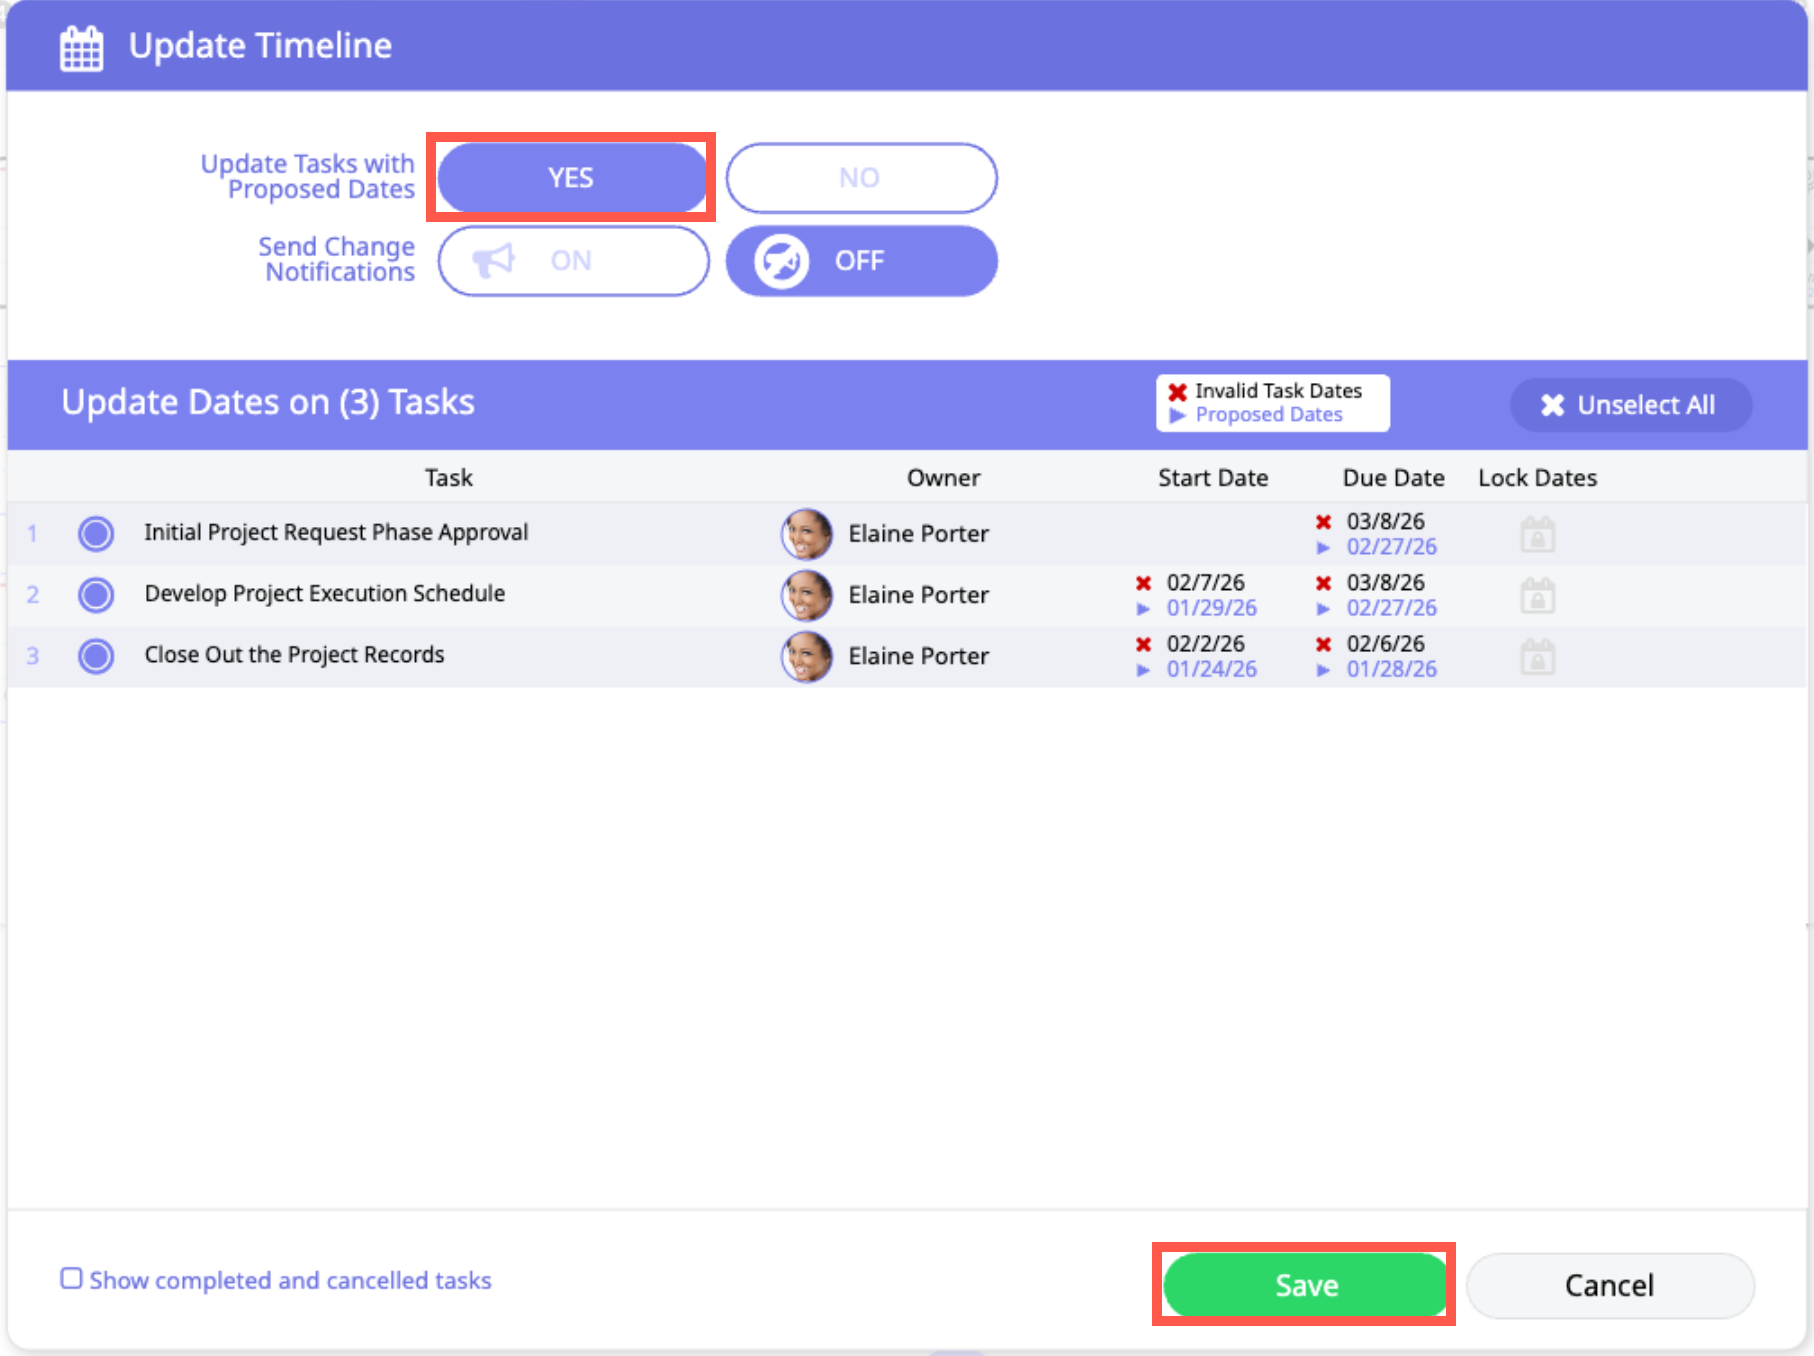Toggle selection for Develop Project Execution Schedule

point(96,595)
